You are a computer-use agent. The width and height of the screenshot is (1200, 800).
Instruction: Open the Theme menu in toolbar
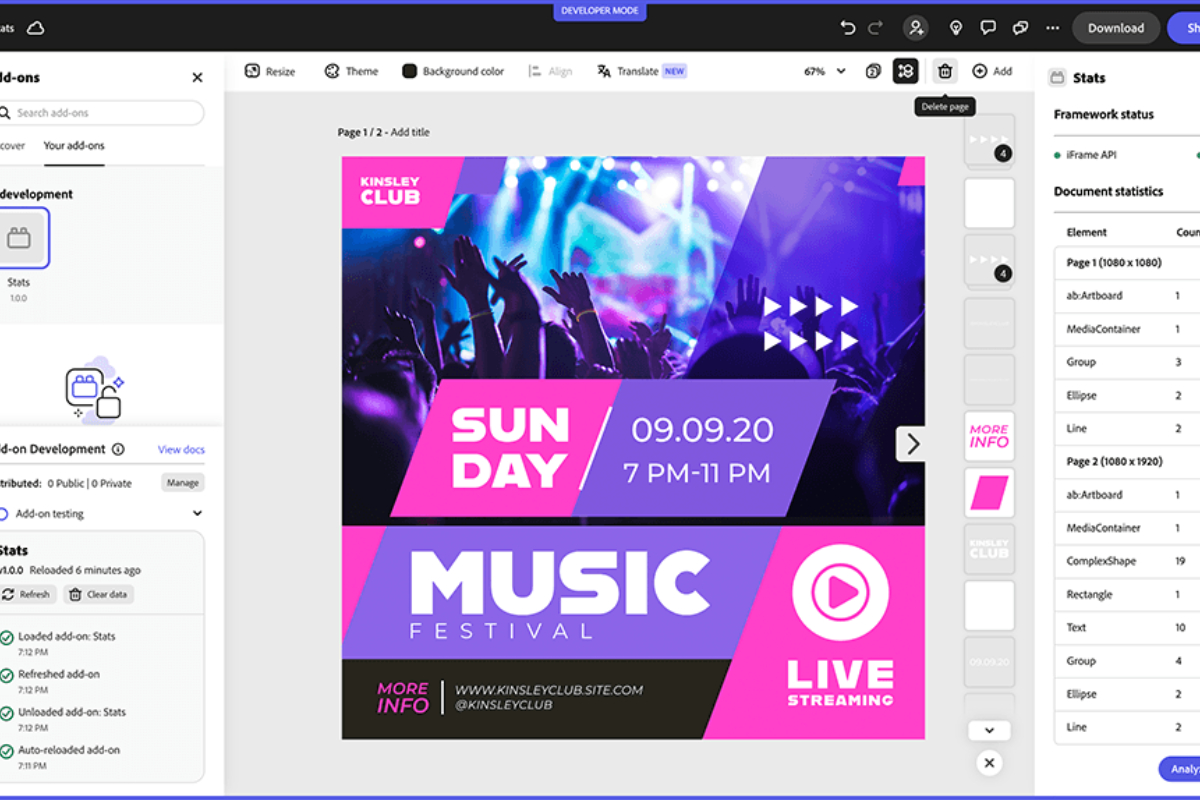(x=351, y=71)
